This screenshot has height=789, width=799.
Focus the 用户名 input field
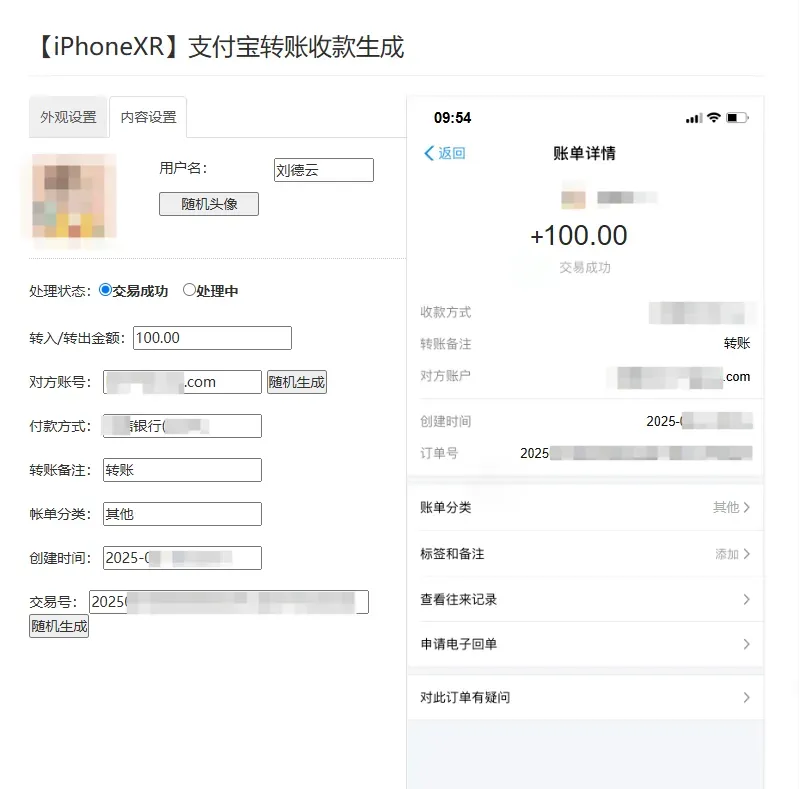pos(324,170)
